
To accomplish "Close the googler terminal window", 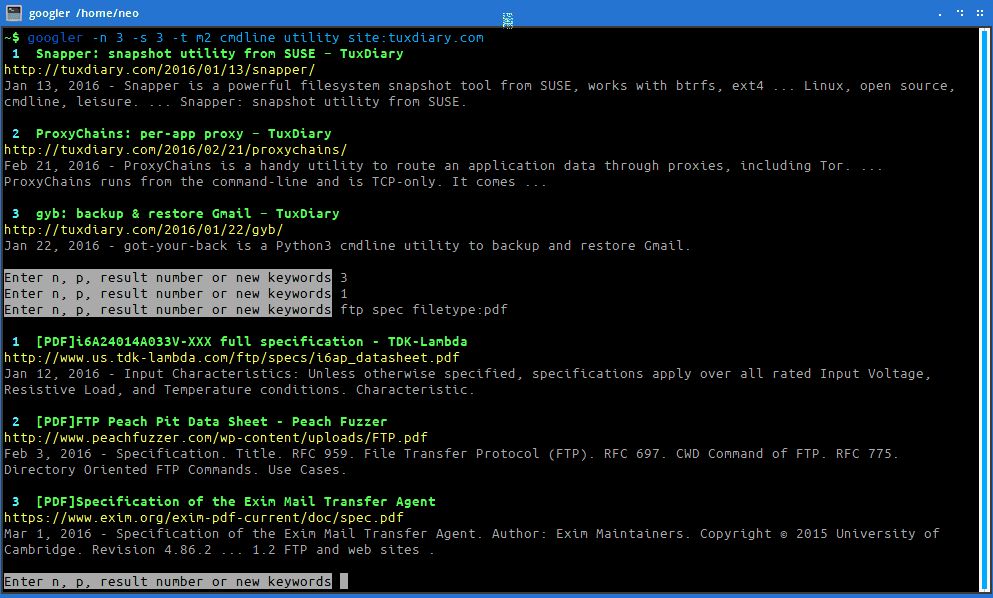I will click(978, 13).
